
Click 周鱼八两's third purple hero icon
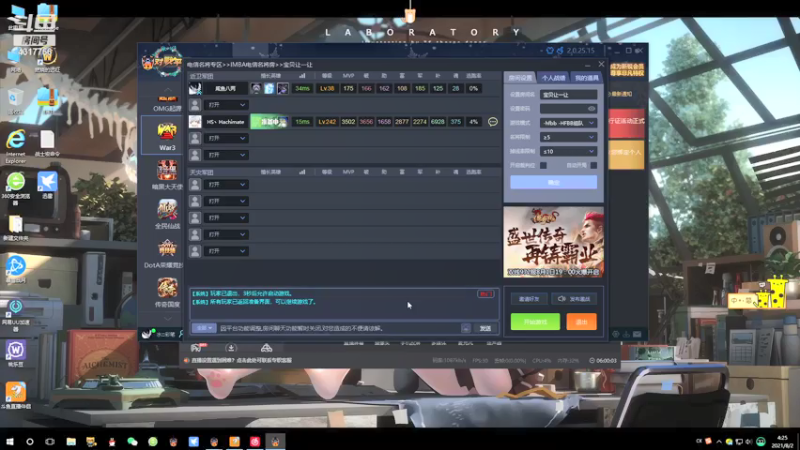click(x=282, y=88)
